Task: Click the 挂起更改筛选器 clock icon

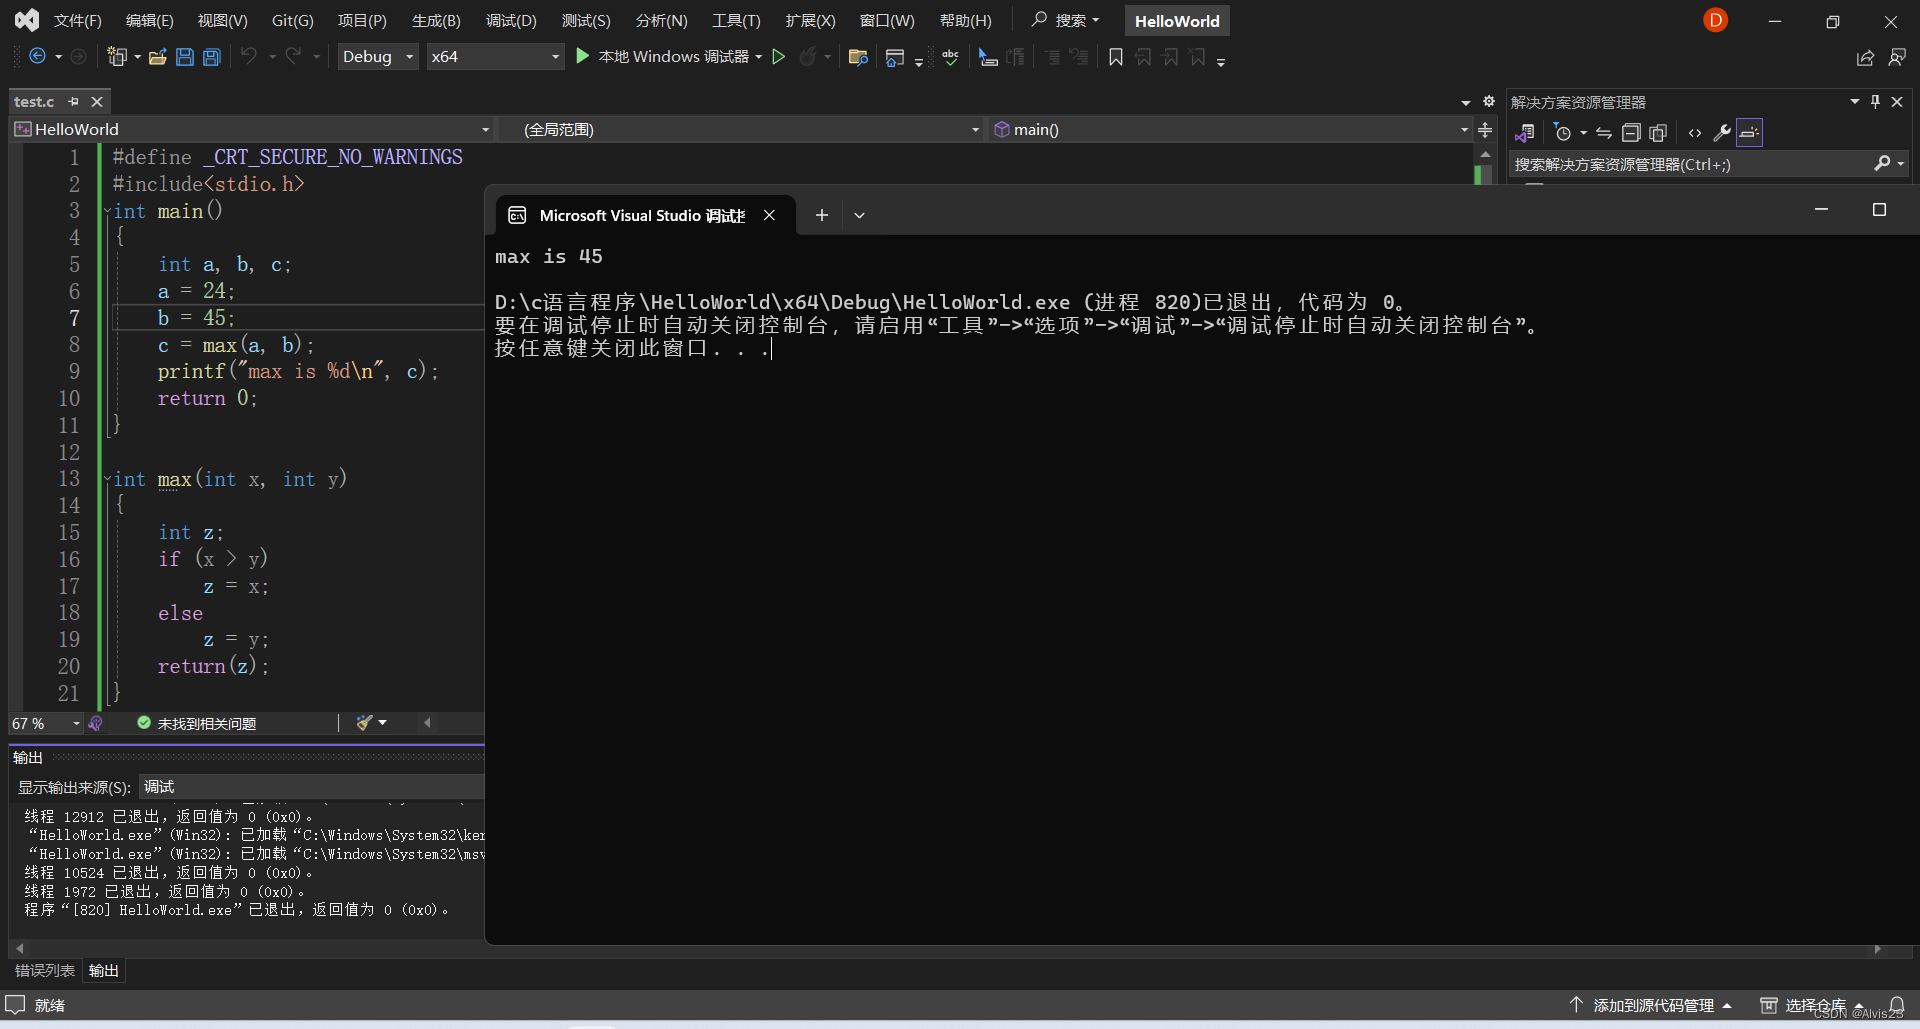Action: point(1563,132)
